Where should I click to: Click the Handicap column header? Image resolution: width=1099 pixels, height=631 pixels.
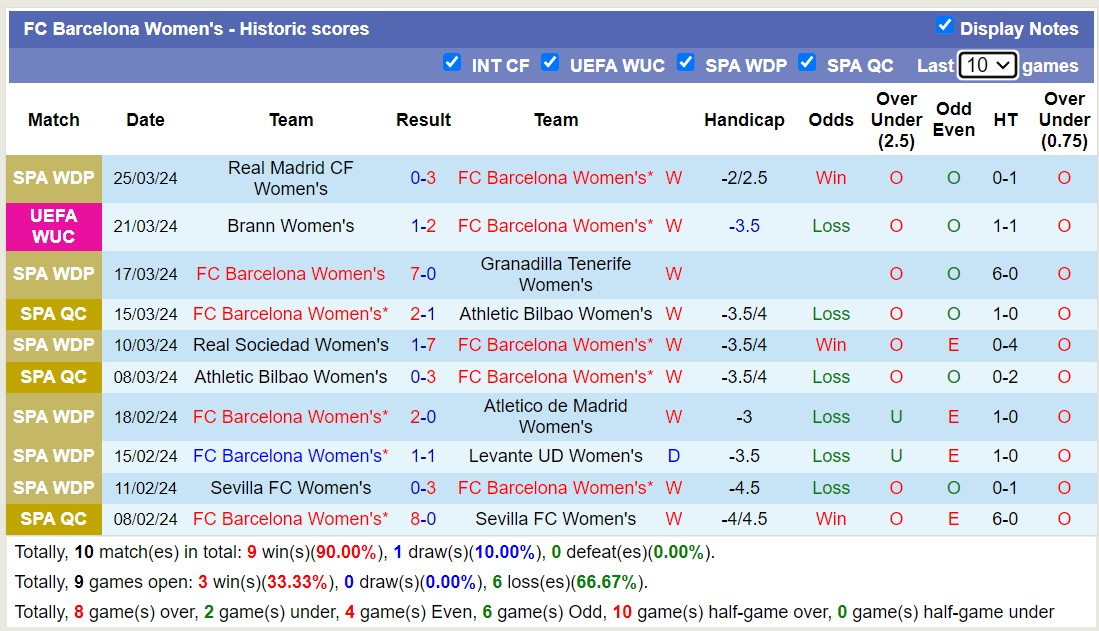click(x=744, y=120)
